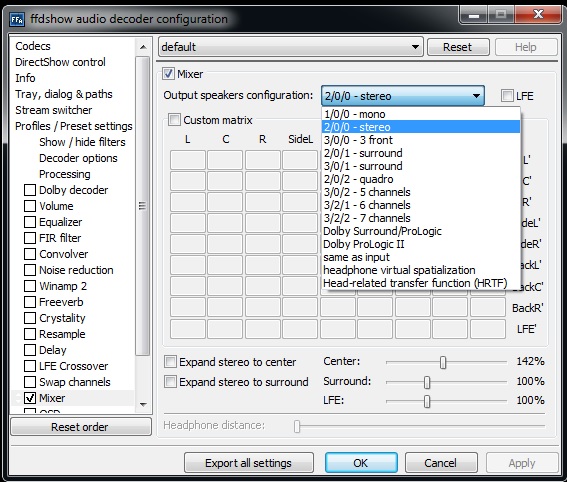Open DirectShow control page
Viewport: 567px width, 482px height.
pos(60,62)
